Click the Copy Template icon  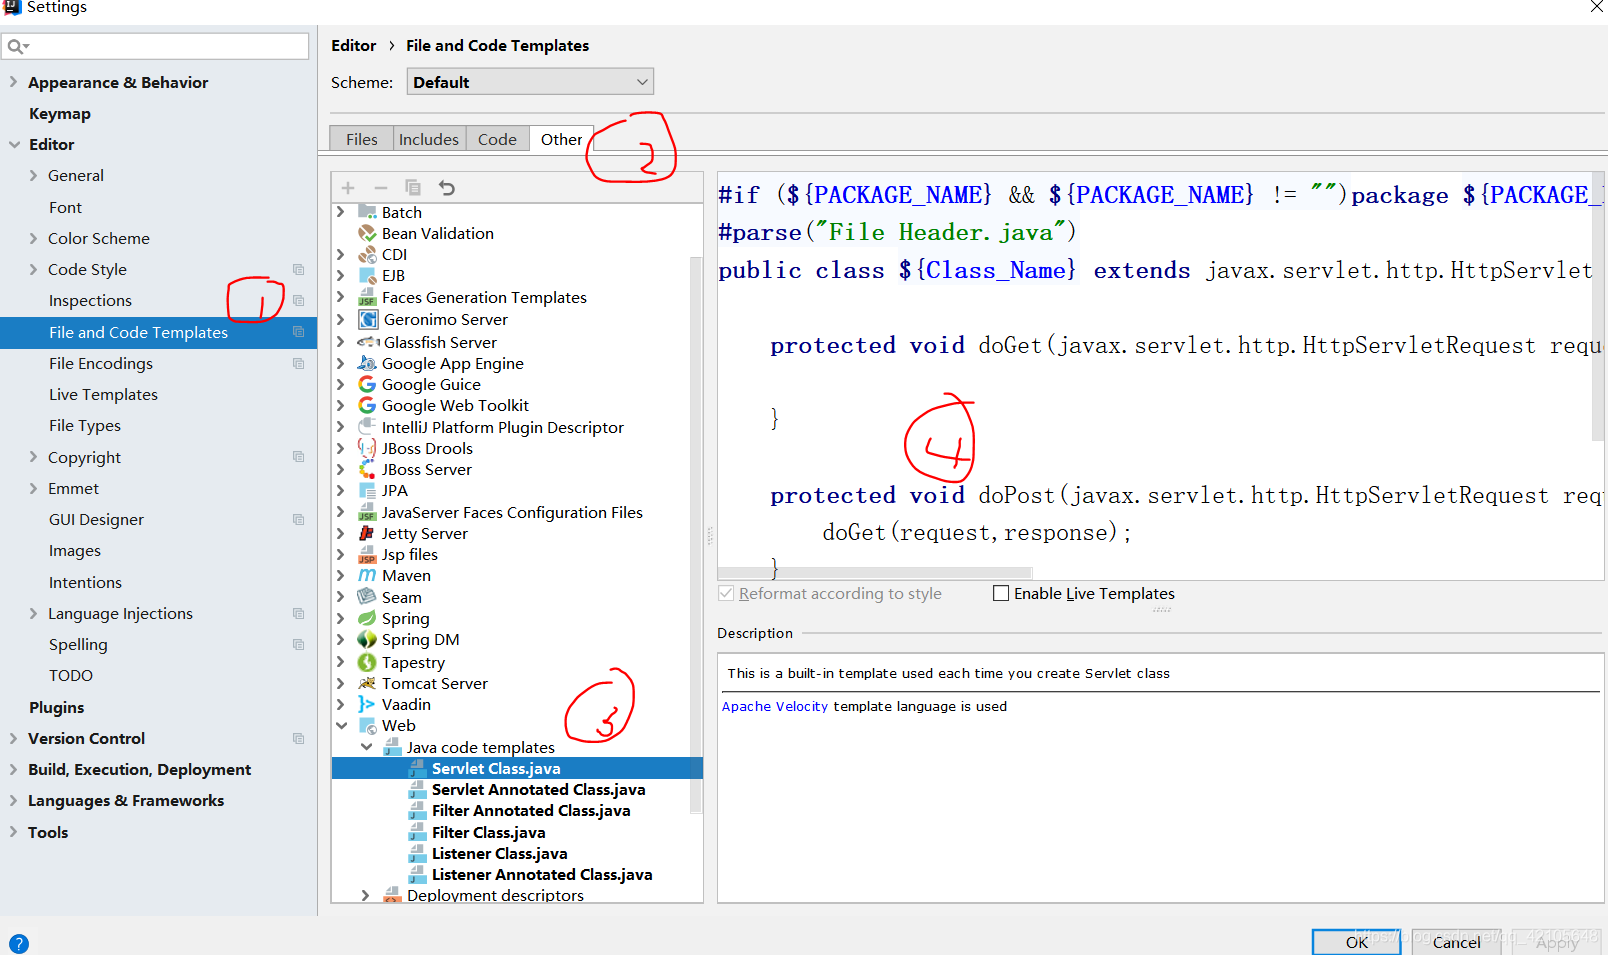coord(413,187)
